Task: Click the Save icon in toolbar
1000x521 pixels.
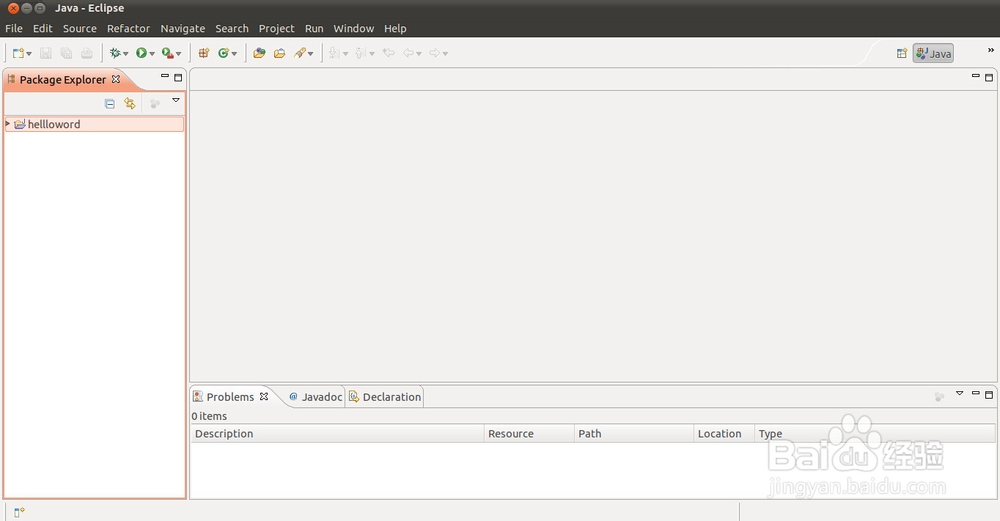Action: [x=46, y=54]
